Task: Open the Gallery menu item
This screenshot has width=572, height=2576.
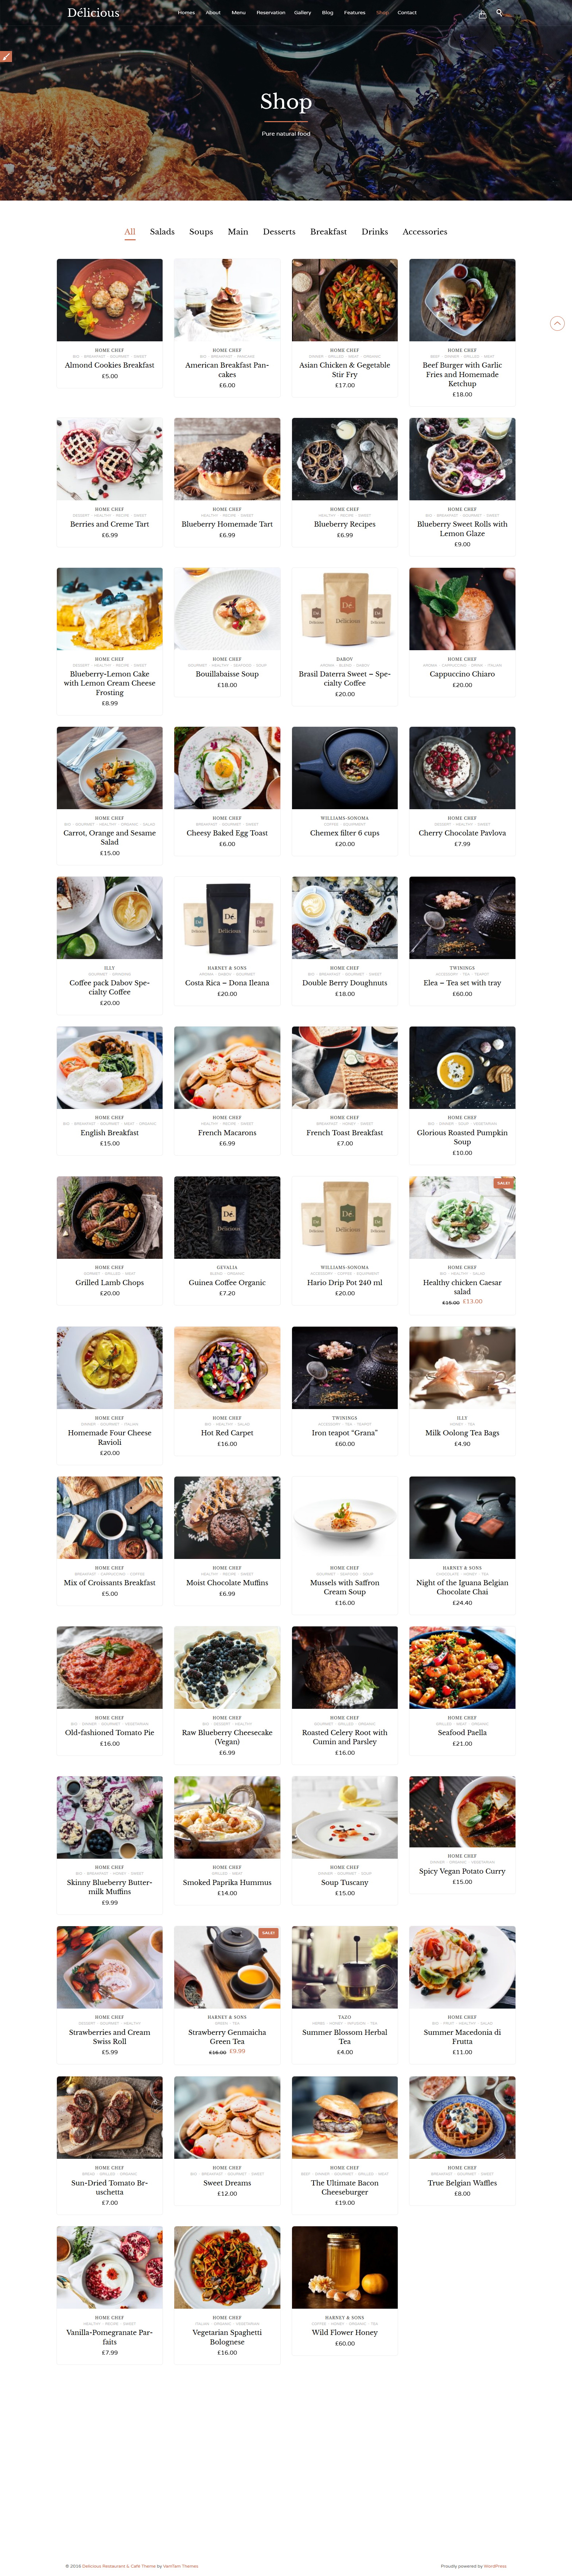Action: click(x=302, y=13)
